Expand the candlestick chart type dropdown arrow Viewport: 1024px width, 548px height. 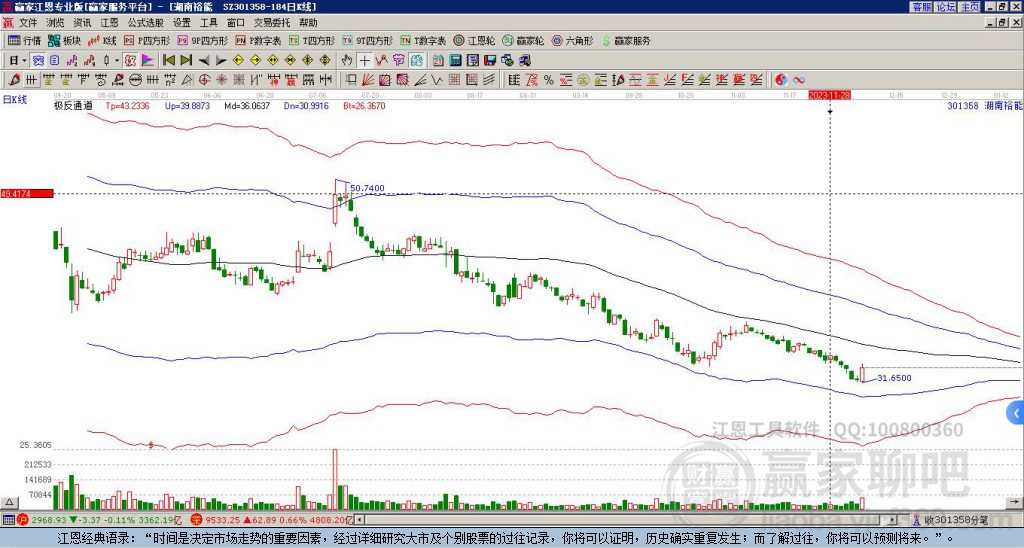pos(117,61)
